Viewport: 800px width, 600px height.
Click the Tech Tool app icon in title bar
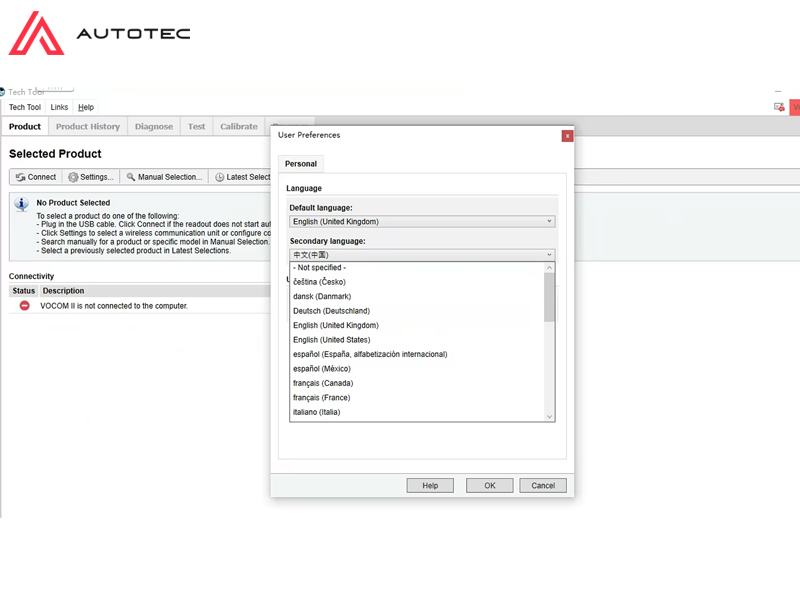coord(2,92)
